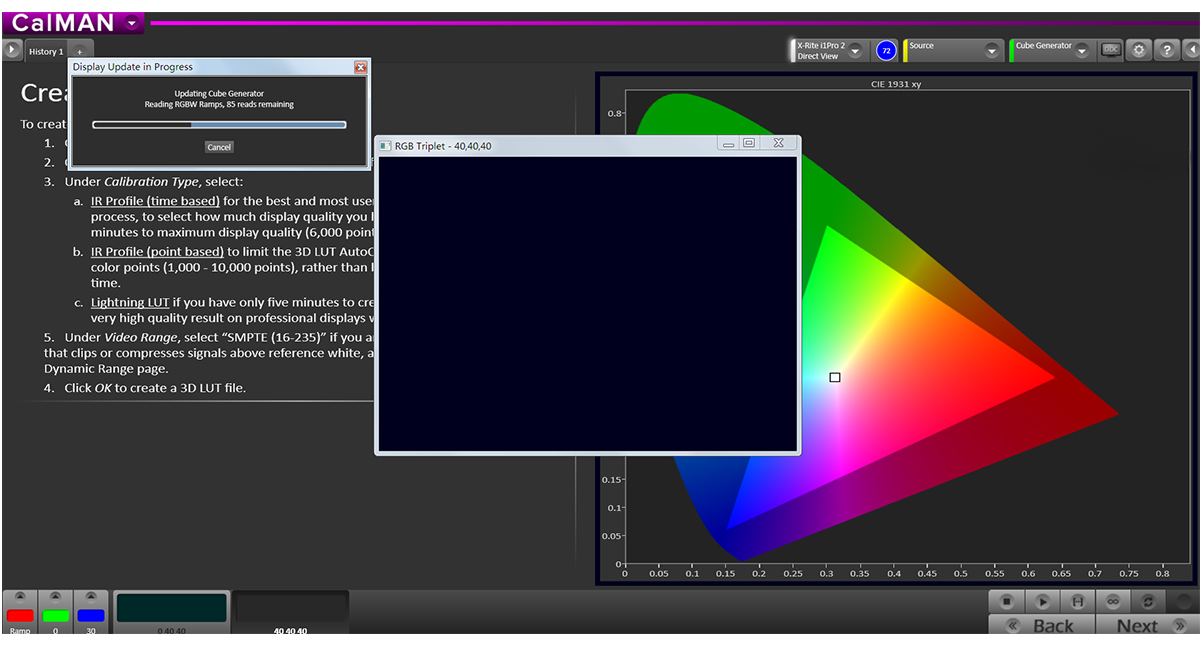The width and height of the screenshot is (1201, 645).
Task: Select the 0 40 40 pattern thumbnail
Action: pos(172,612)
